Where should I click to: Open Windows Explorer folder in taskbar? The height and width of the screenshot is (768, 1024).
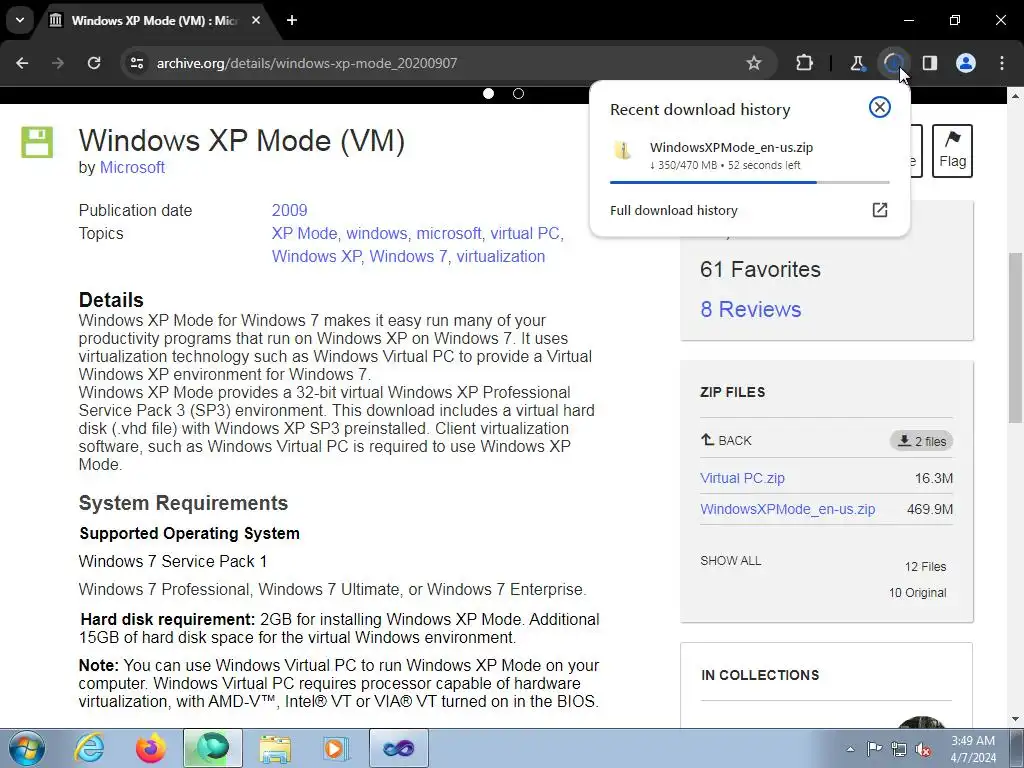[275, 748]
